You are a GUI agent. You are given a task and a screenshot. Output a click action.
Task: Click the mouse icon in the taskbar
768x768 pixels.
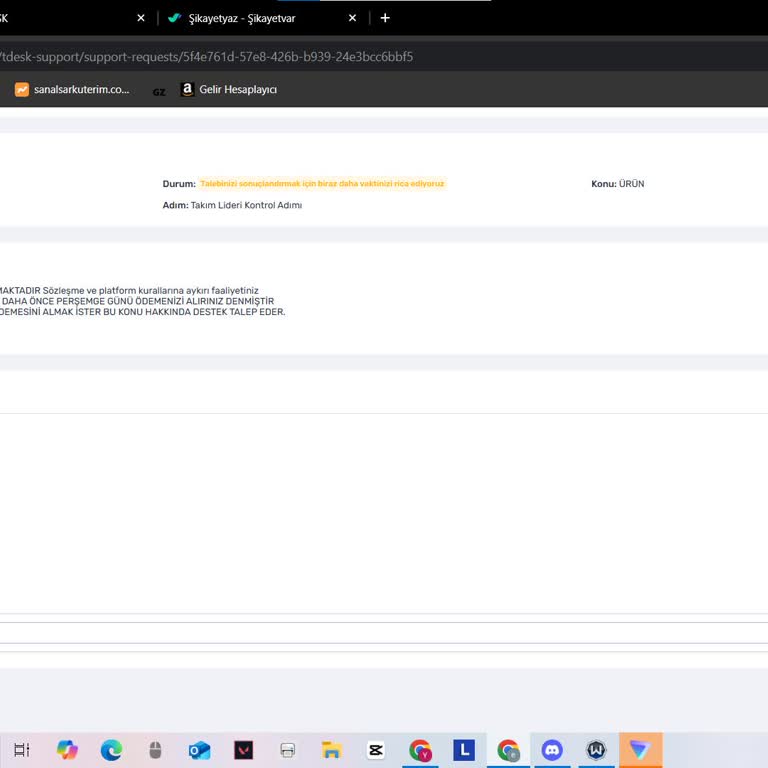point(155,750)
